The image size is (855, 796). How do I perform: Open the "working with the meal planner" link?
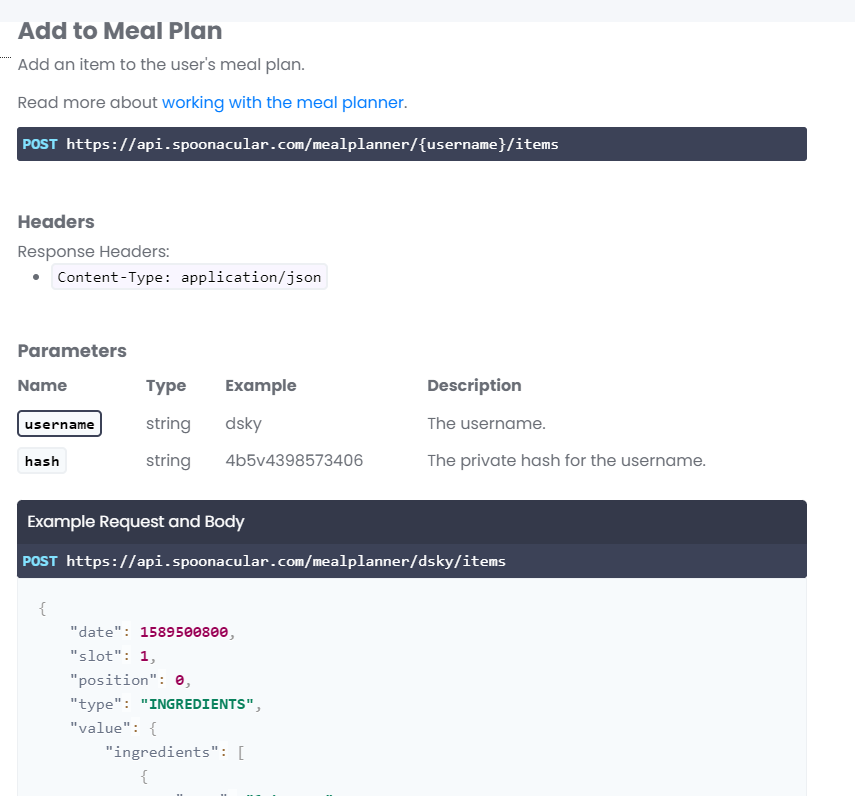point(283,102)
